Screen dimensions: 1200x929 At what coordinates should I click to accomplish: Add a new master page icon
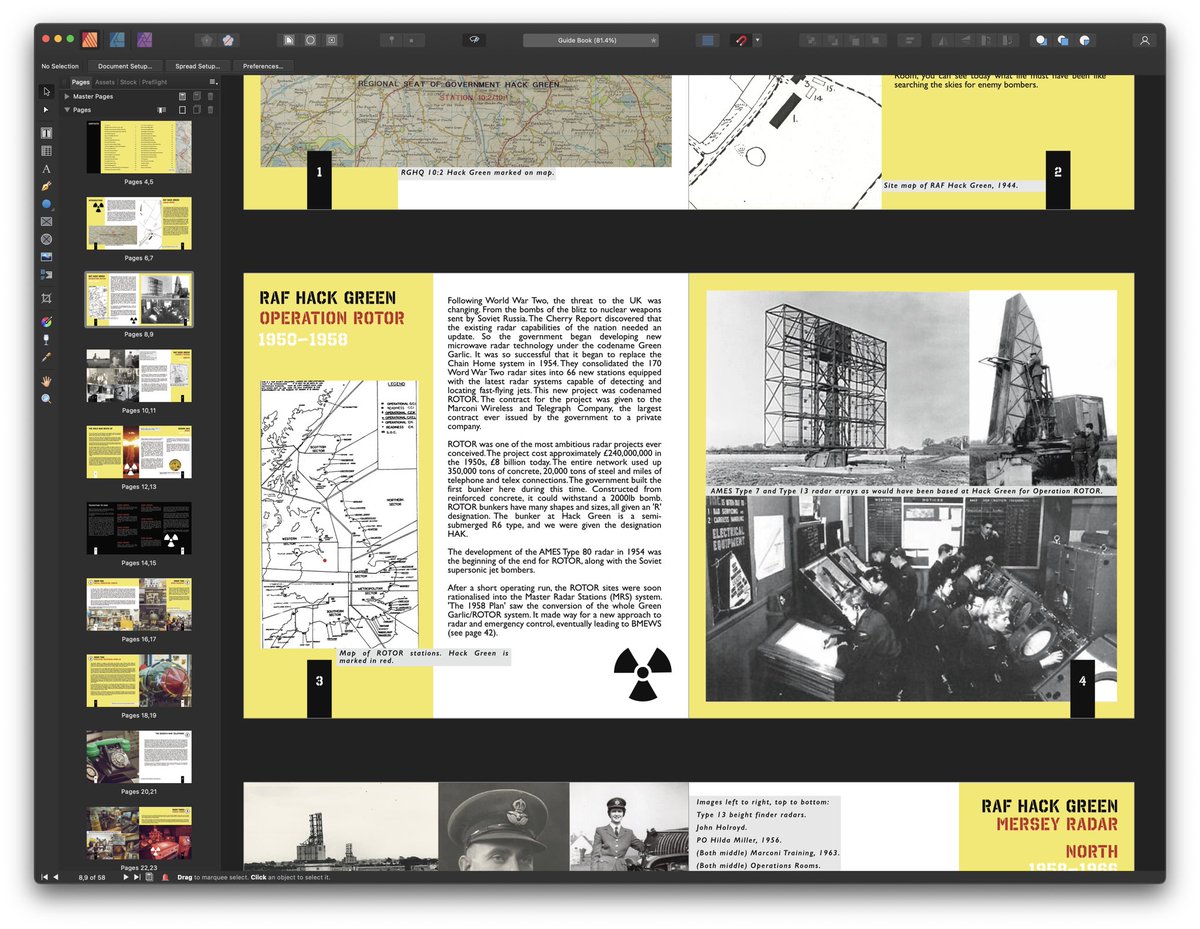pos(182,96)
